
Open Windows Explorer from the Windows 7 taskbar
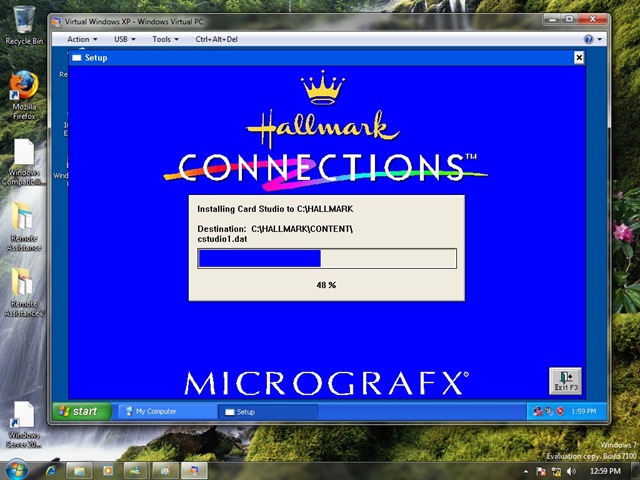tap(78, 469)
